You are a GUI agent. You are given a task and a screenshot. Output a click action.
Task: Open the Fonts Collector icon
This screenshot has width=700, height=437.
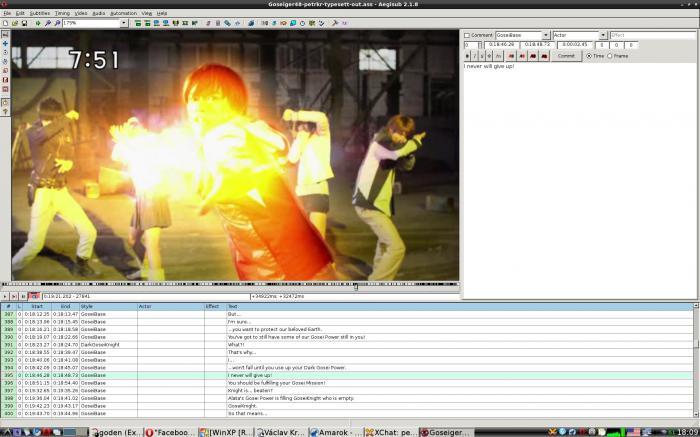pos(237,23)
